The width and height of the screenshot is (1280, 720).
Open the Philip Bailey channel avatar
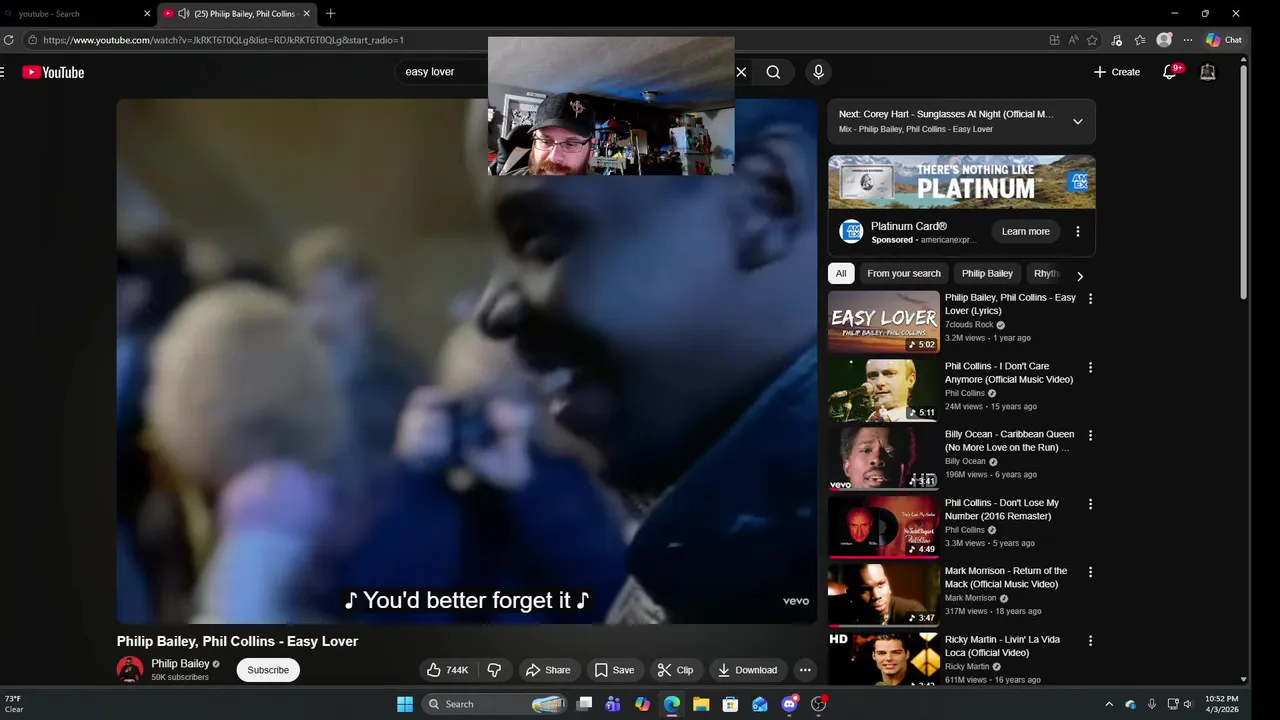(x=130, y=669)
